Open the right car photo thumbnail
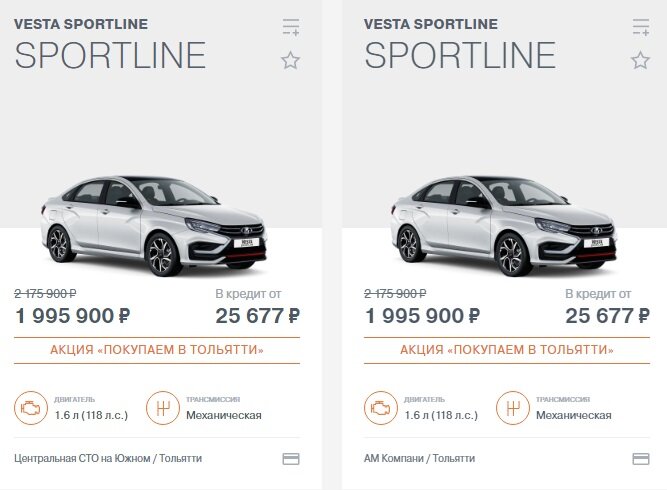Screen dimensions: 667x490 (503, 225)
